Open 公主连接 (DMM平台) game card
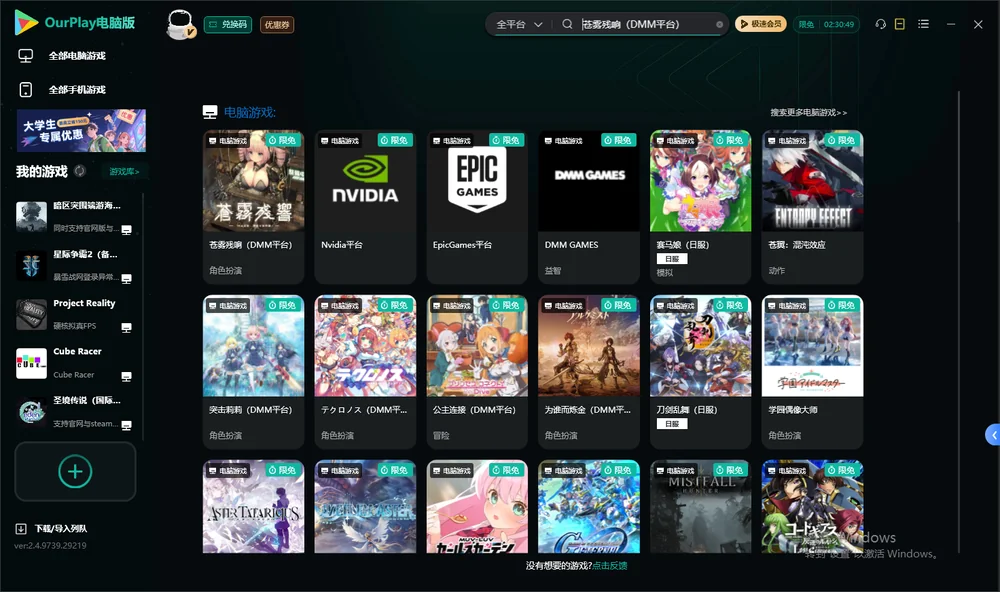Viewport: 1000px width, 592px height. [x=477, y=372]
